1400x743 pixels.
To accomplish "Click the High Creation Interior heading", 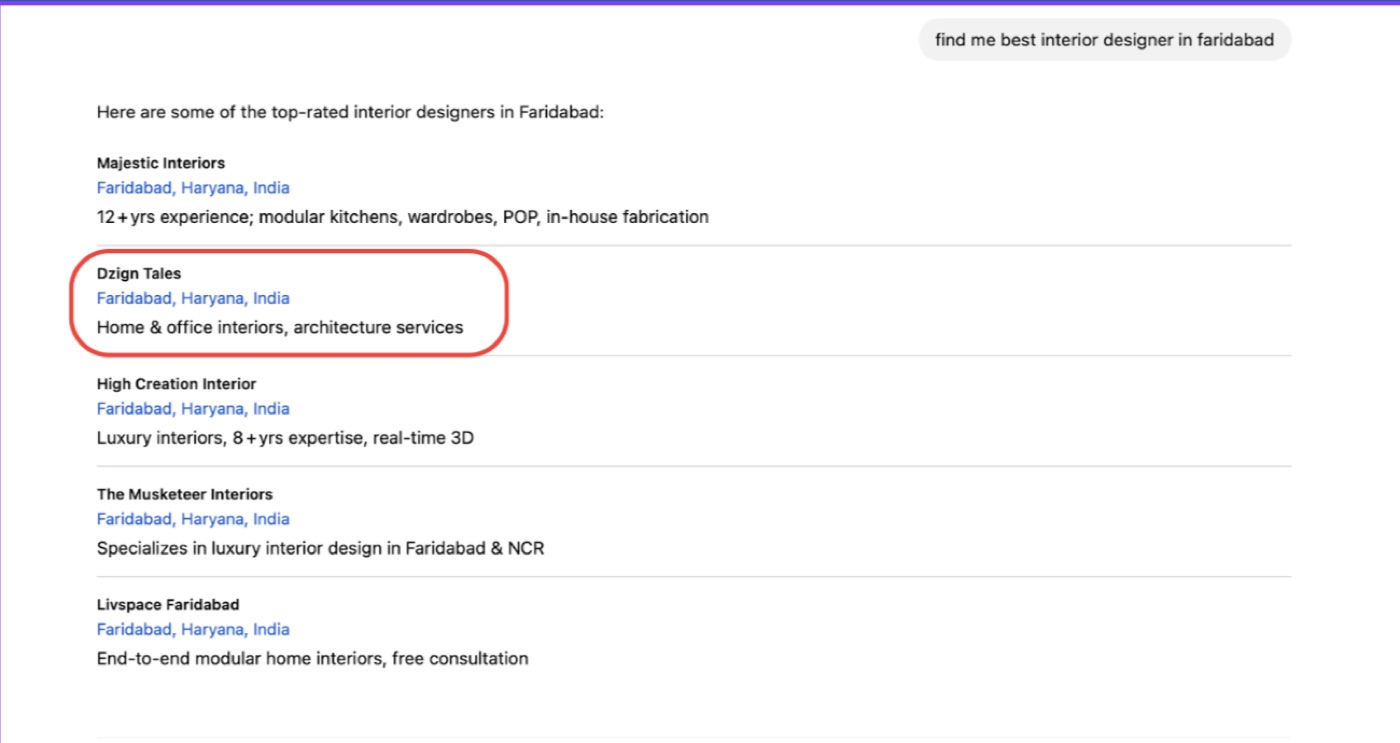I will point(176,384).
